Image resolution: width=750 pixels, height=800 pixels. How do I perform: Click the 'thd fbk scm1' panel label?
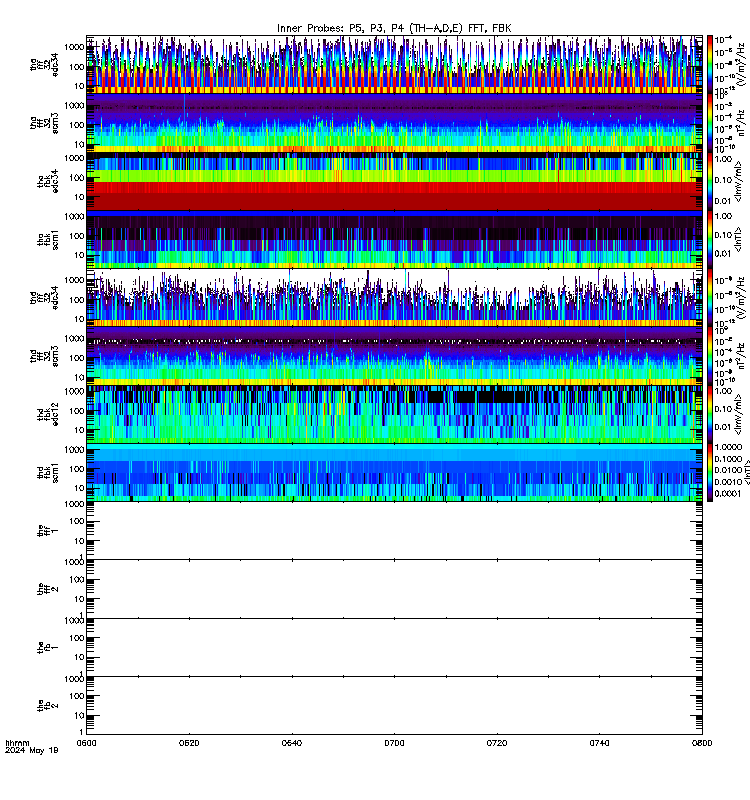pos(48,472)
